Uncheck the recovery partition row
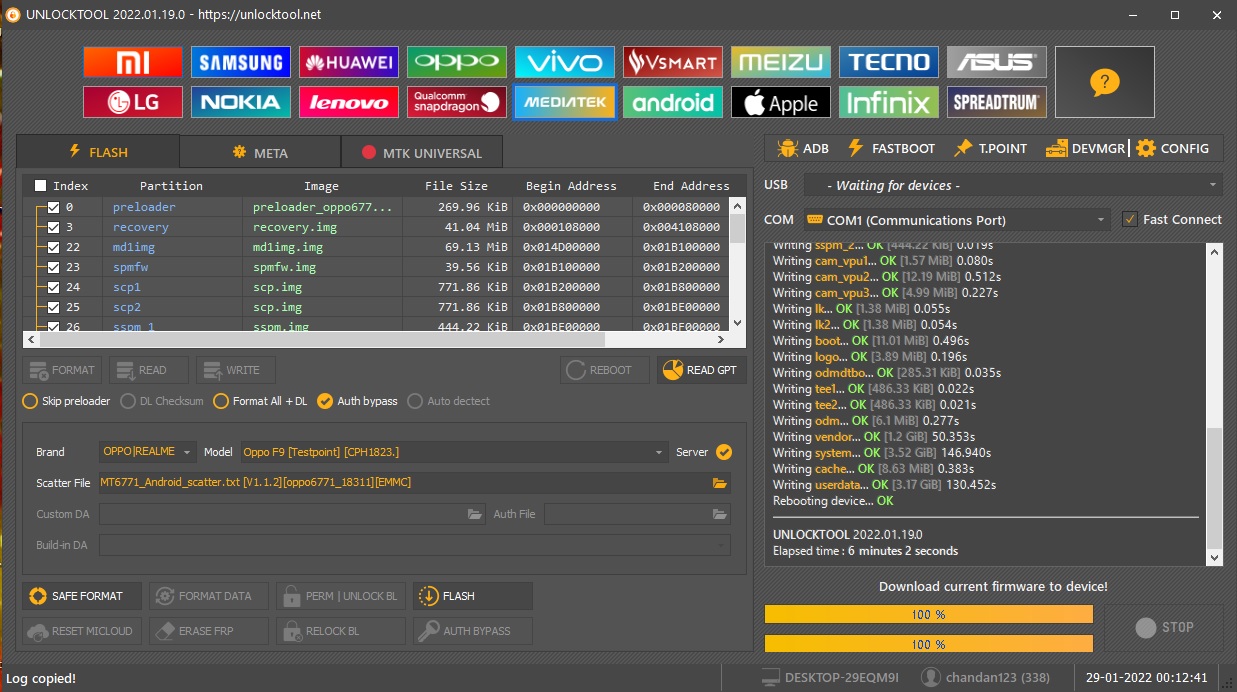The image size is (1237, 692). [x=53, y=227]
